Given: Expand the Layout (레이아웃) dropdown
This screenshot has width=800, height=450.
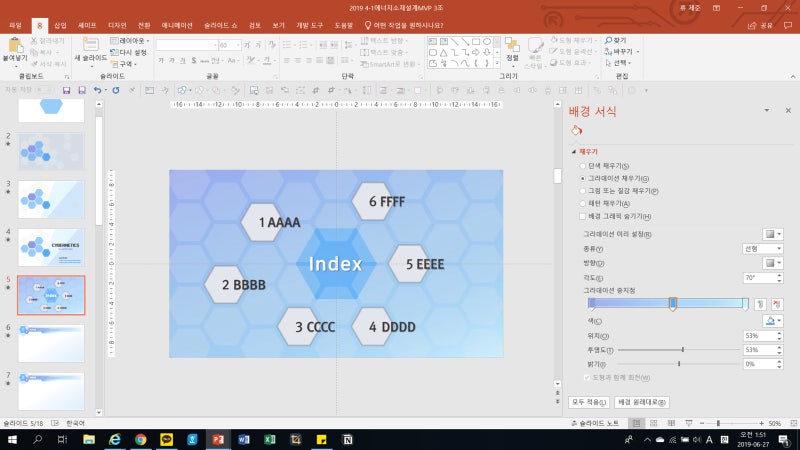Looking at the screenshot, I should click(133, 41).
